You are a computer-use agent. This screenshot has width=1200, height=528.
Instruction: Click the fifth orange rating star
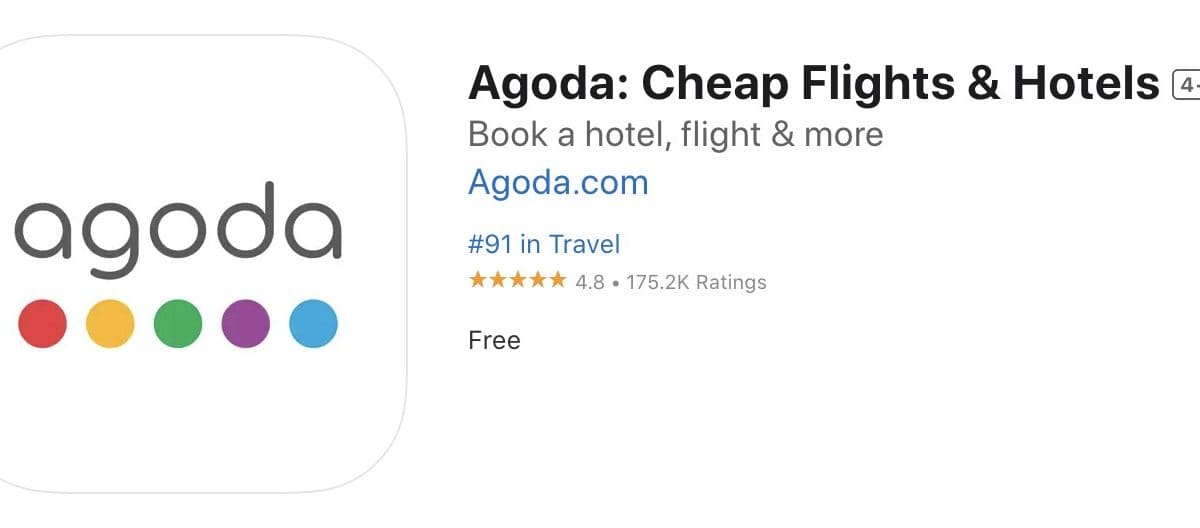click(557, 281)
